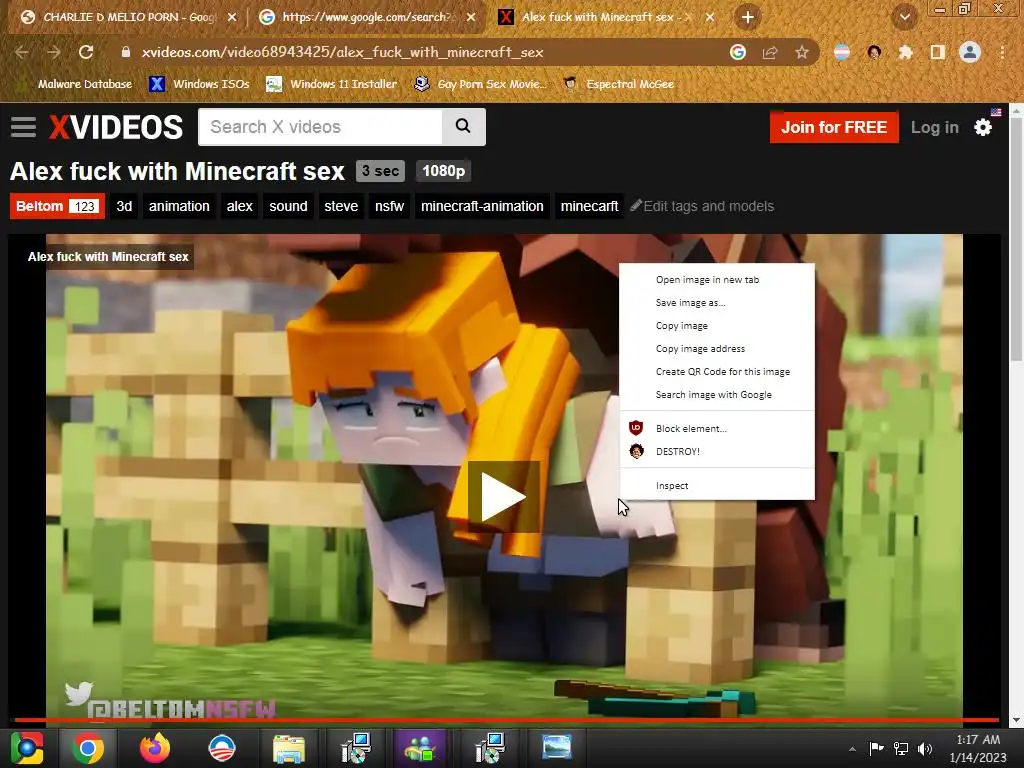Reload the current page
The width and height of the screenshot is (1024, 768).
click(86, 52)
